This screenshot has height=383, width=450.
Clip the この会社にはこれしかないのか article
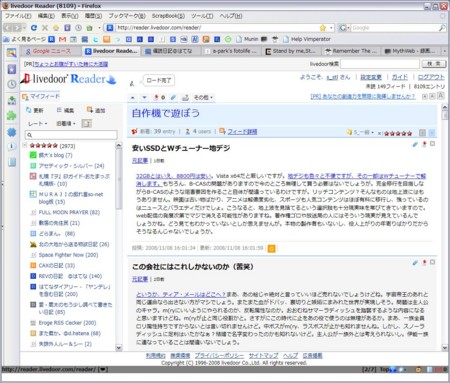click(415, 262)
